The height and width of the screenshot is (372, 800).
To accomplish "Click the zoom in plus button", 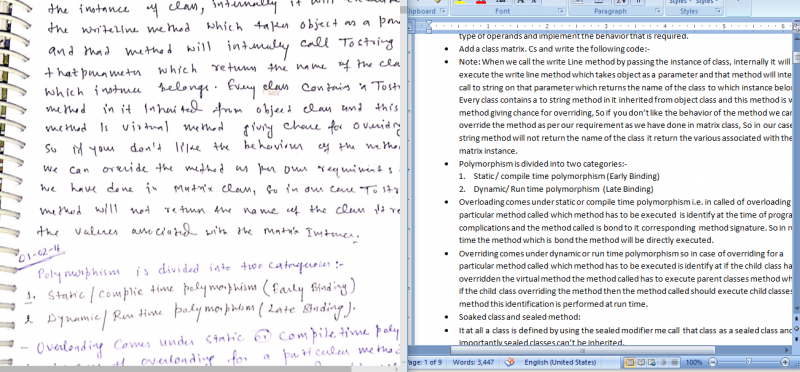I will 785,362.
